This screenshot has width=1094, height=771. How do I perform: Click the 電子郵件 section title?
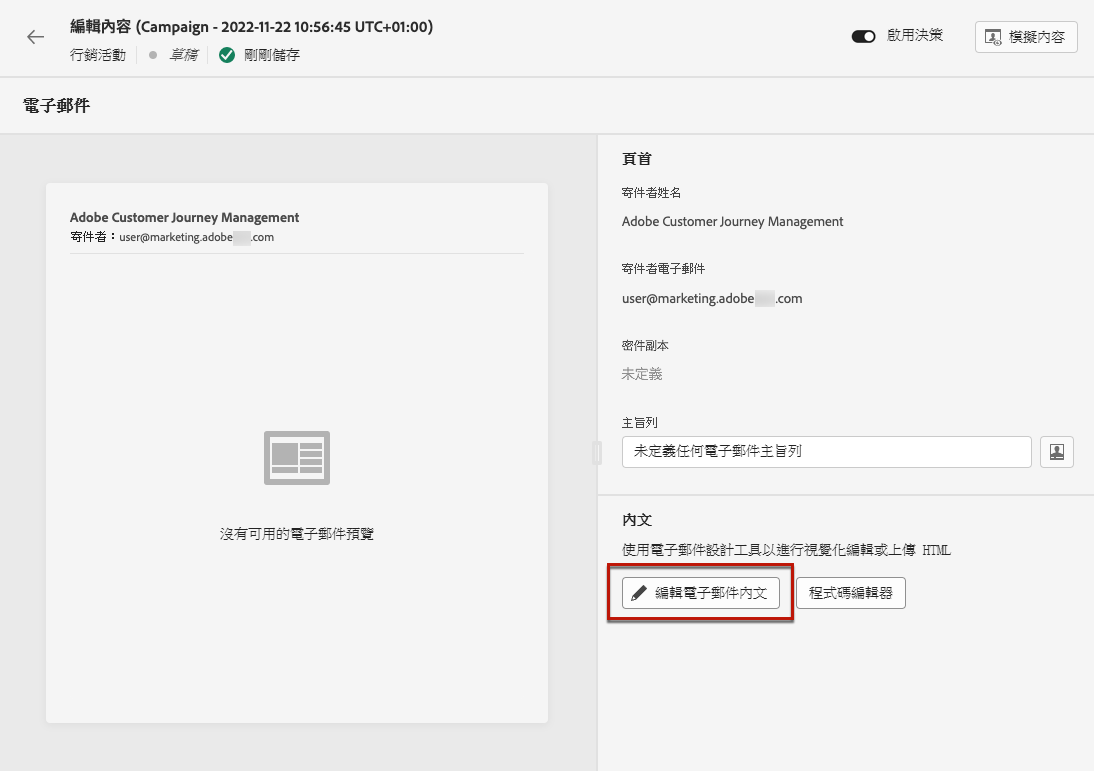point(57,105)
